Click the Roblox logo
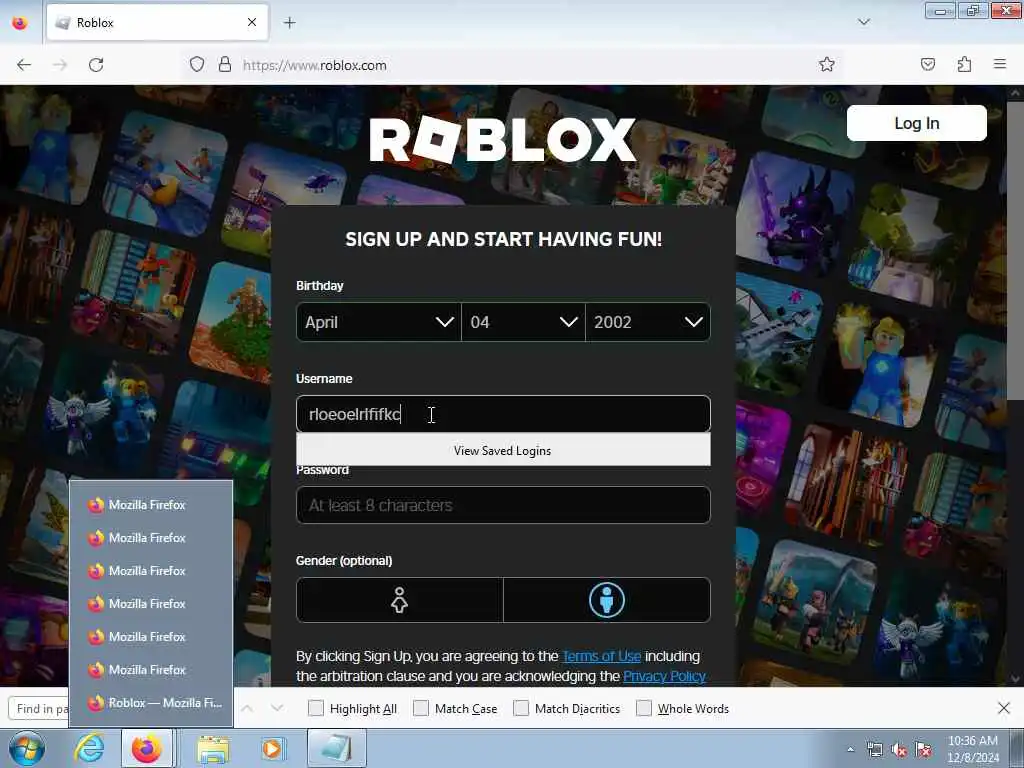 tap(503, 139)
